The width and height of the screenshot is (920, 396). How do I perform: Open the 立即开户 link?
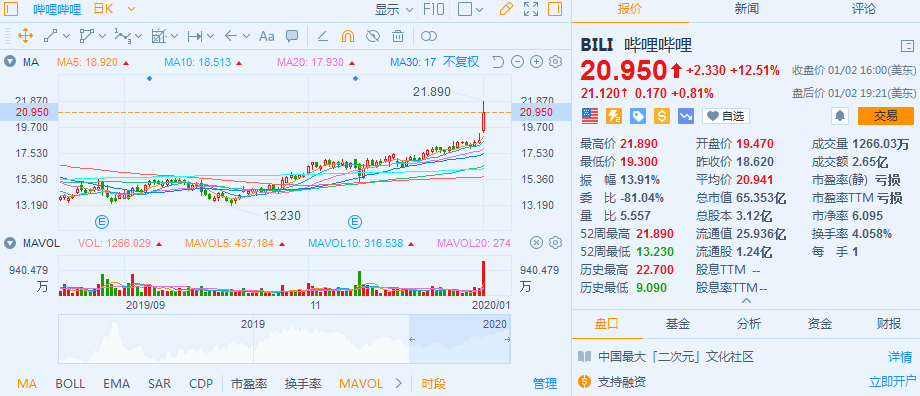(892, 382)
